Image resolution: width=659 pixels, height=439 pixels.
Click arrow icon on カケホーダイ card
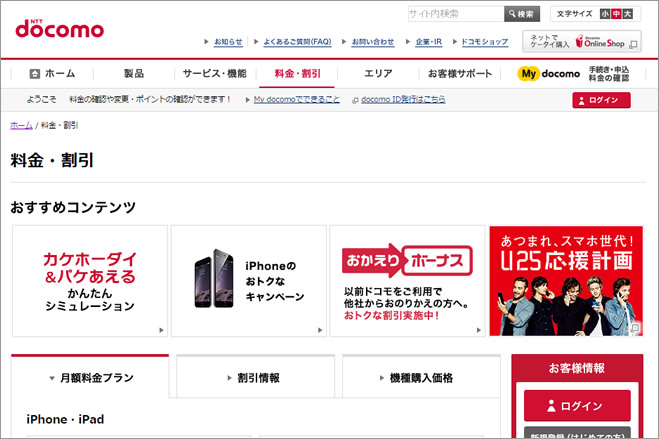point(161,330)
